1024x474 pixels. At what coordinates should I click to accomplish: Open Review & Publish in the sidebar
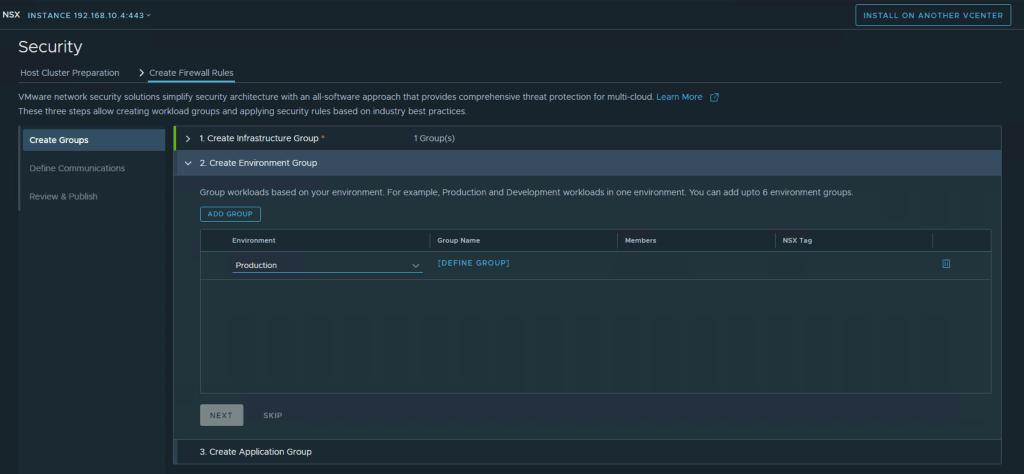point(64,196)
